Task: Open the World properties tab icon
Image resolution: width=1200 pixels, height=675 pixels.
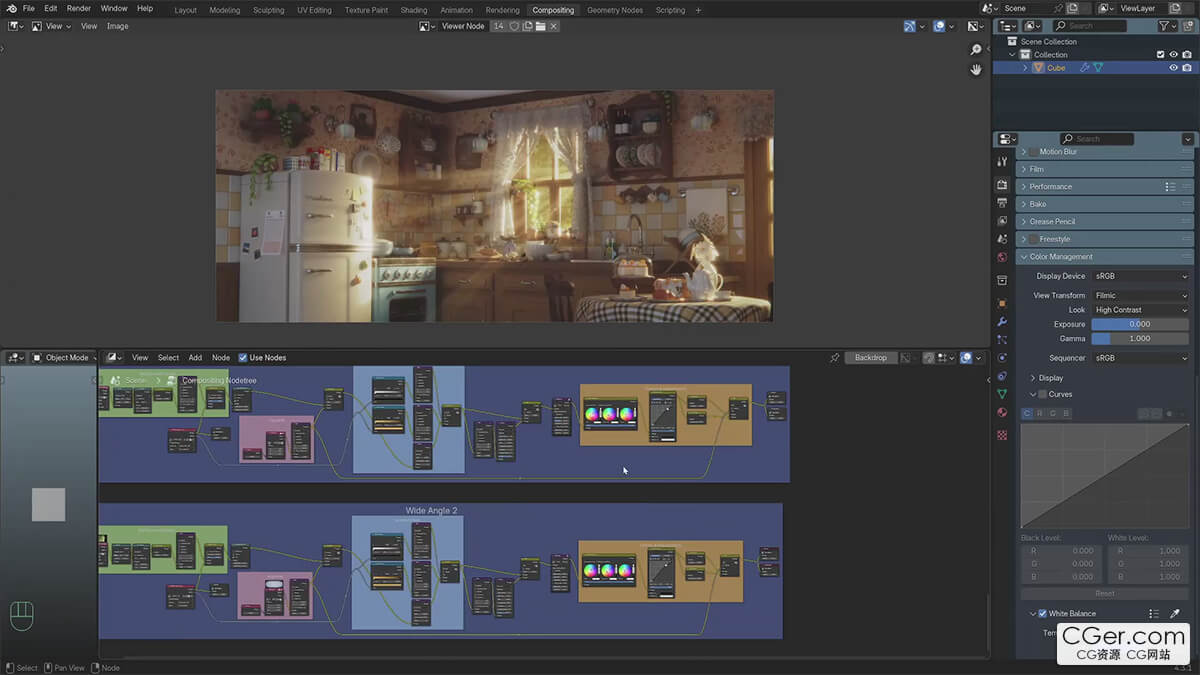Action: coord(1002,257)
